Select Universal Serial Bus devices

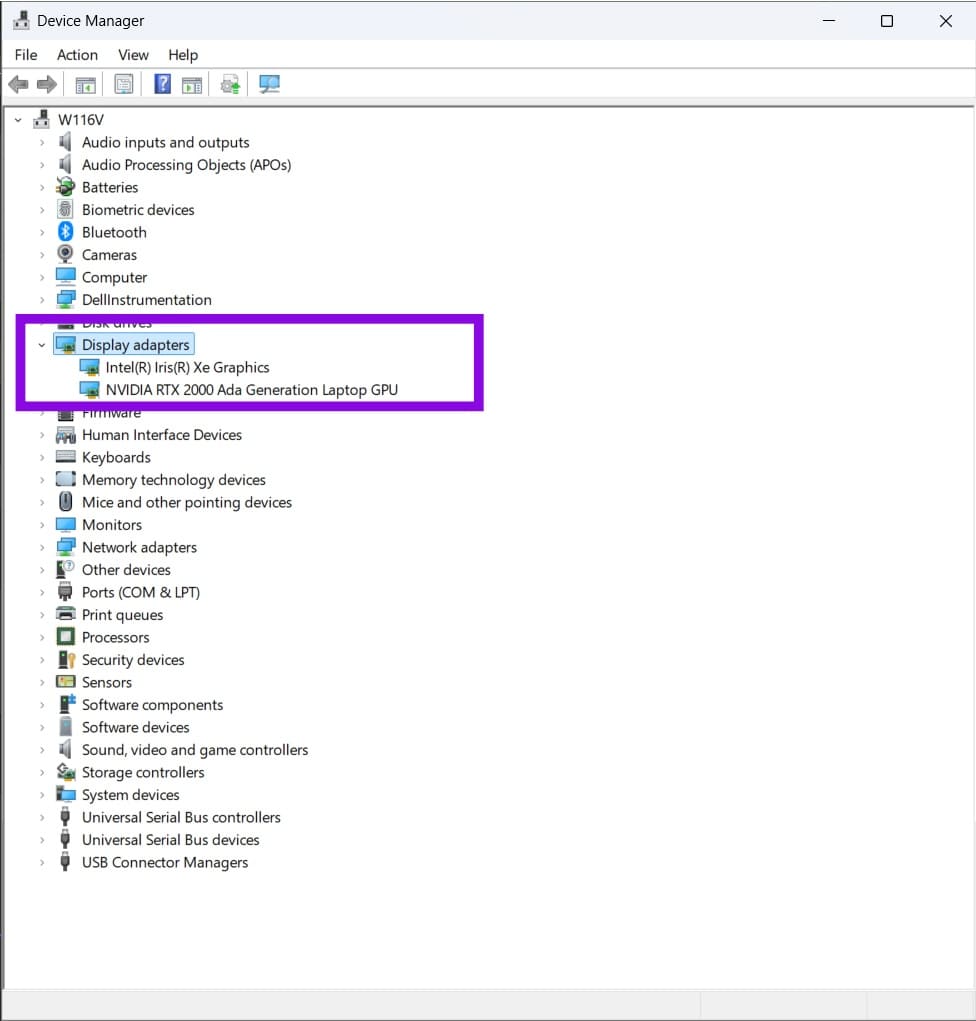[x=171, y=840]
